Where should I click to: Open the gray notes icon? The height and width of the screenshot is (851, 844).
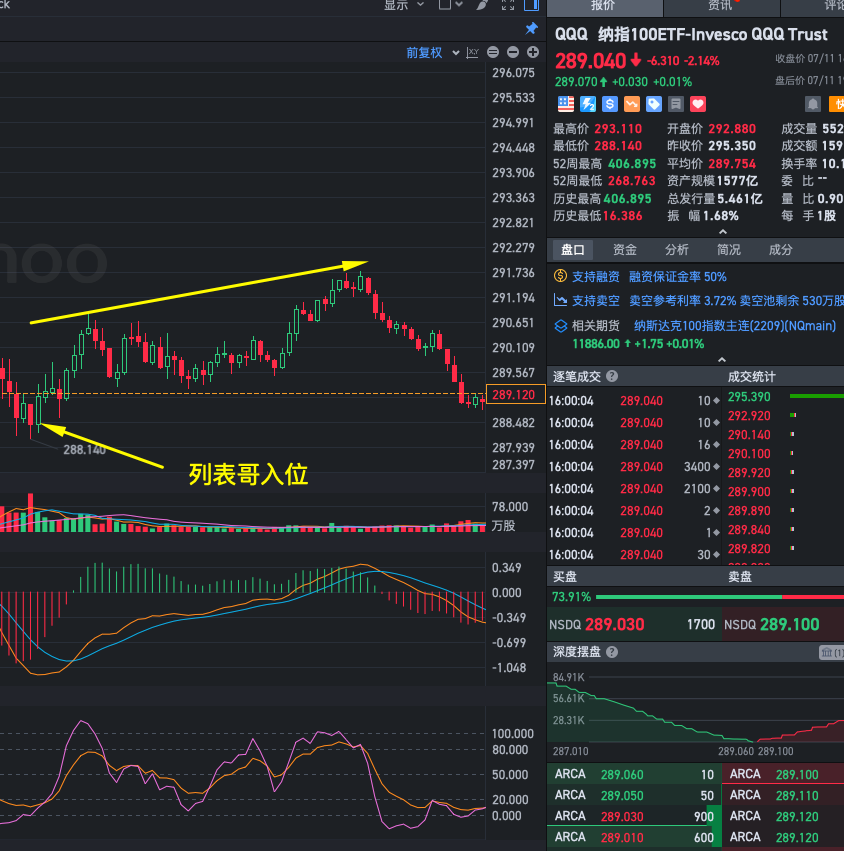(x=676, y=104)
